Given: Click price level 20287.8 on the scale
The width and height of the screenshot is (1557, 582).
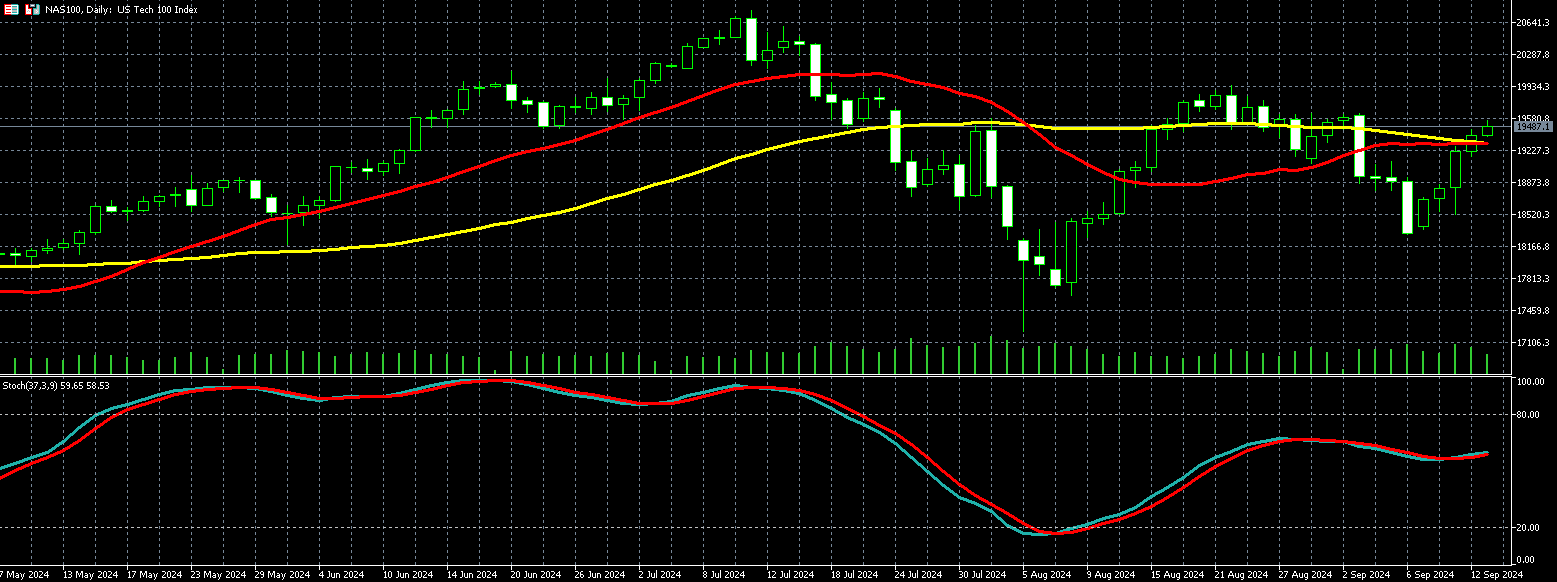Looking at the screenshot, I should click(1532, 54).
